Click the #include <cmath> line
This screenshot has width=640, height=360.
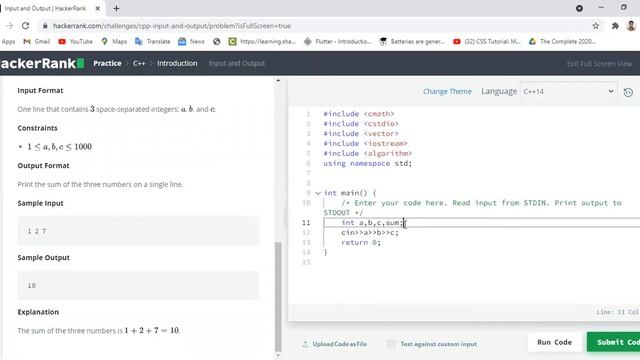pos(358,114)
